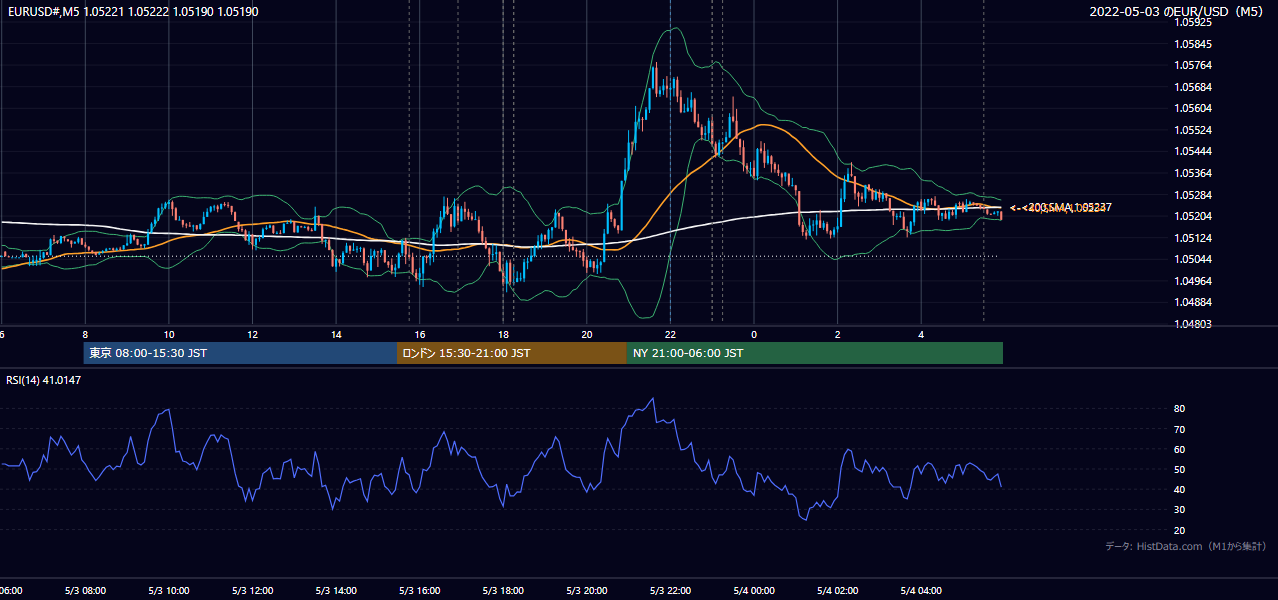Click price axis value 1.05845
Viewport: 1278px width, 600px height.
pyautogui.click(x=1192, y=44)
